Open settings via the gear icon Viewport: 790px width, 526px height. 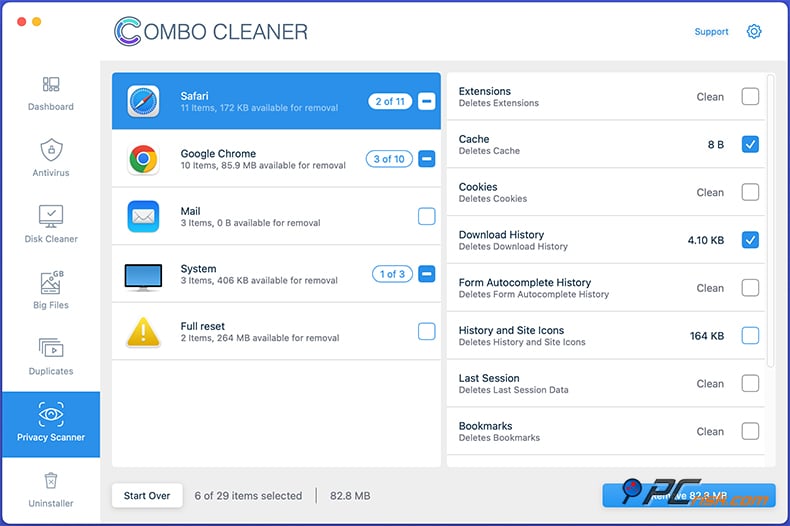pyautogui.click(x=754, y=31)
